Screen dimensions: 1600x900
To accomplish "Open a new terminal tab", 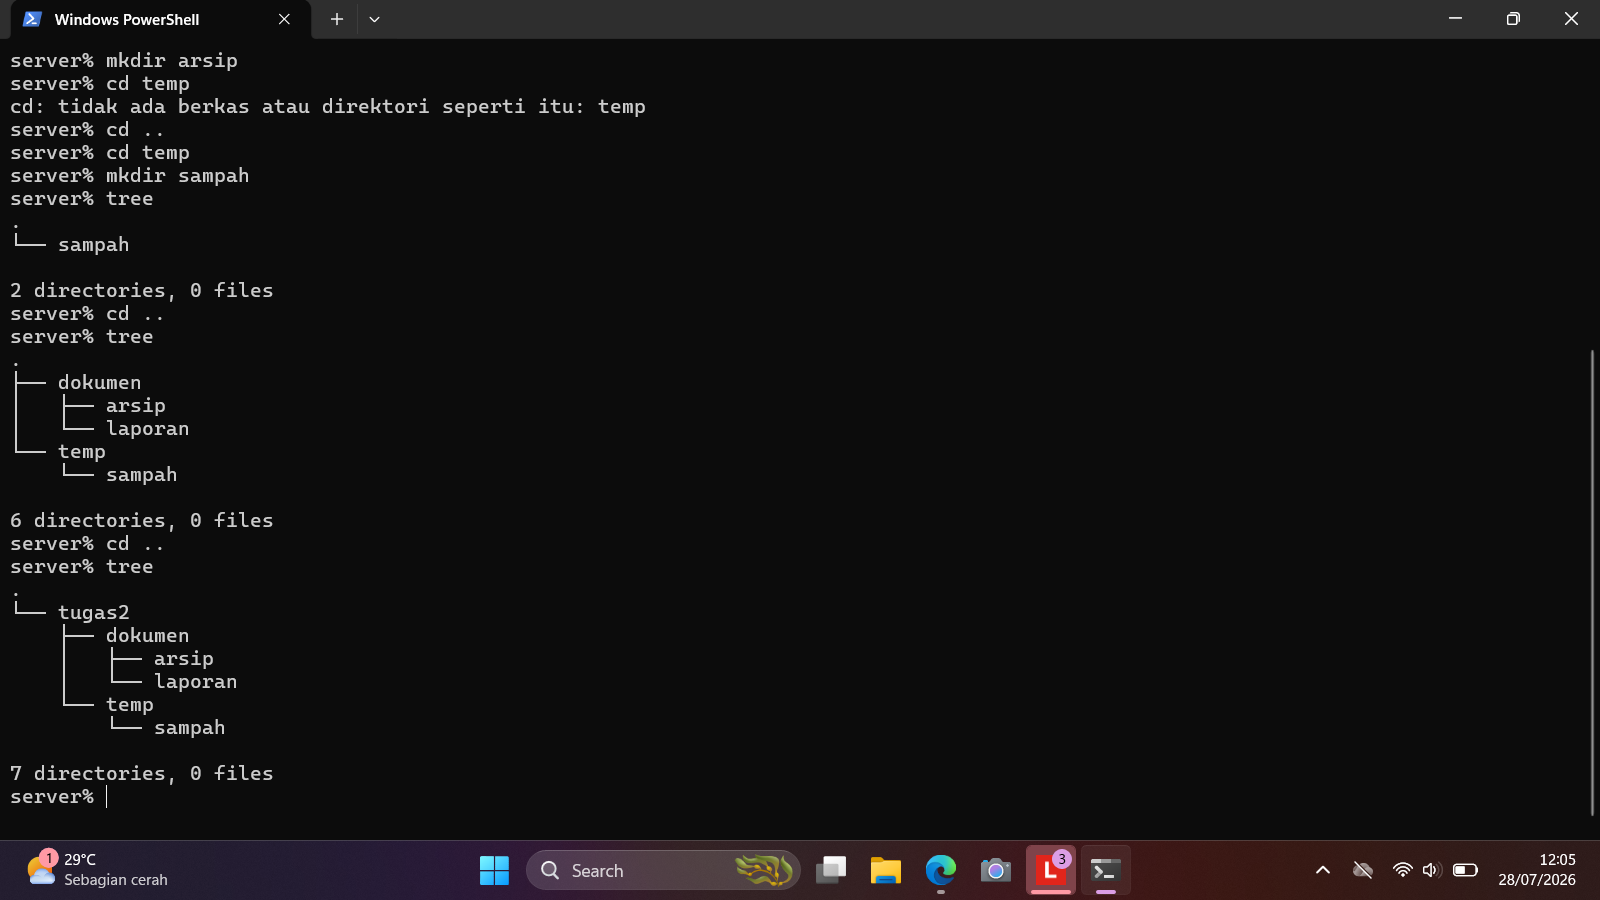I will click(x=337, y=19).
